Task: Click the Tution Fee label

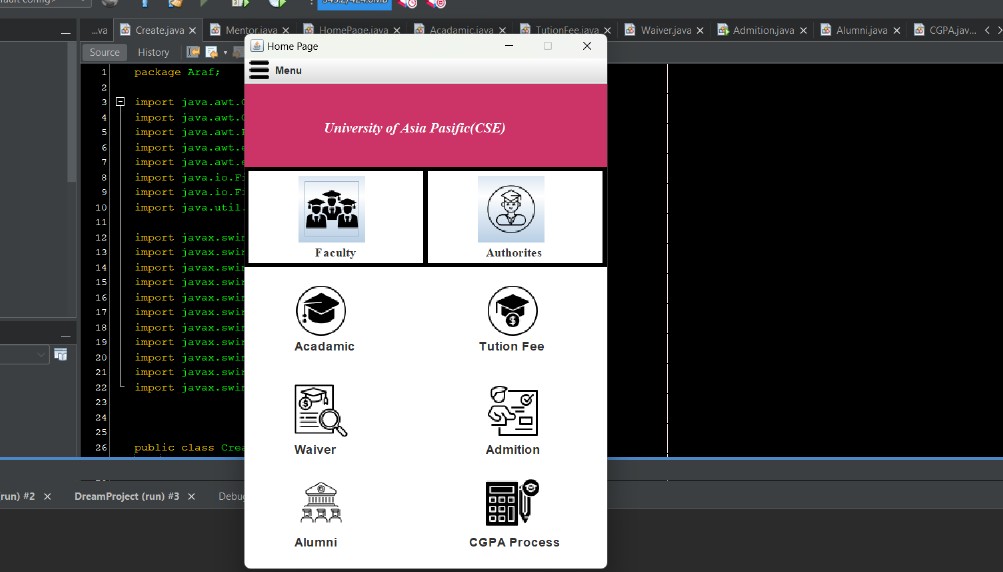Action: pyautogui.click(x=512, y=346)
